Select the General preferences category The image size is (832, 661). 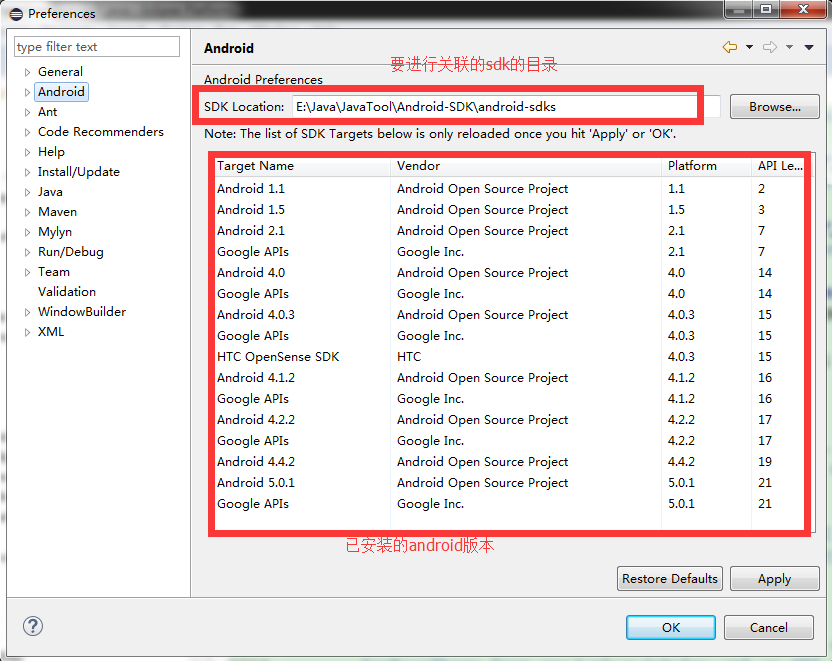click(60, 72)
